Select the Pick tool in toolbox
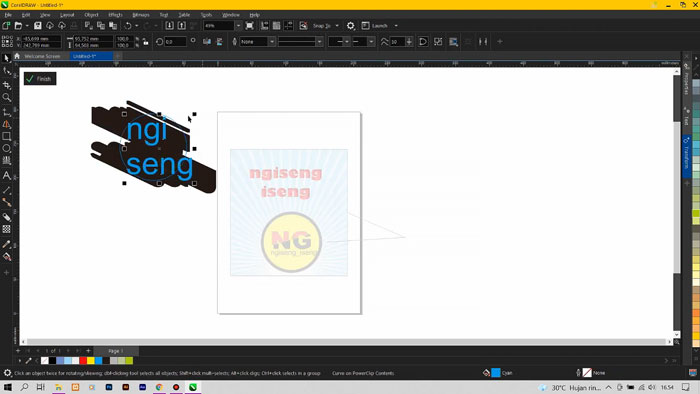The image size is (700, 394). click(6, 58)
